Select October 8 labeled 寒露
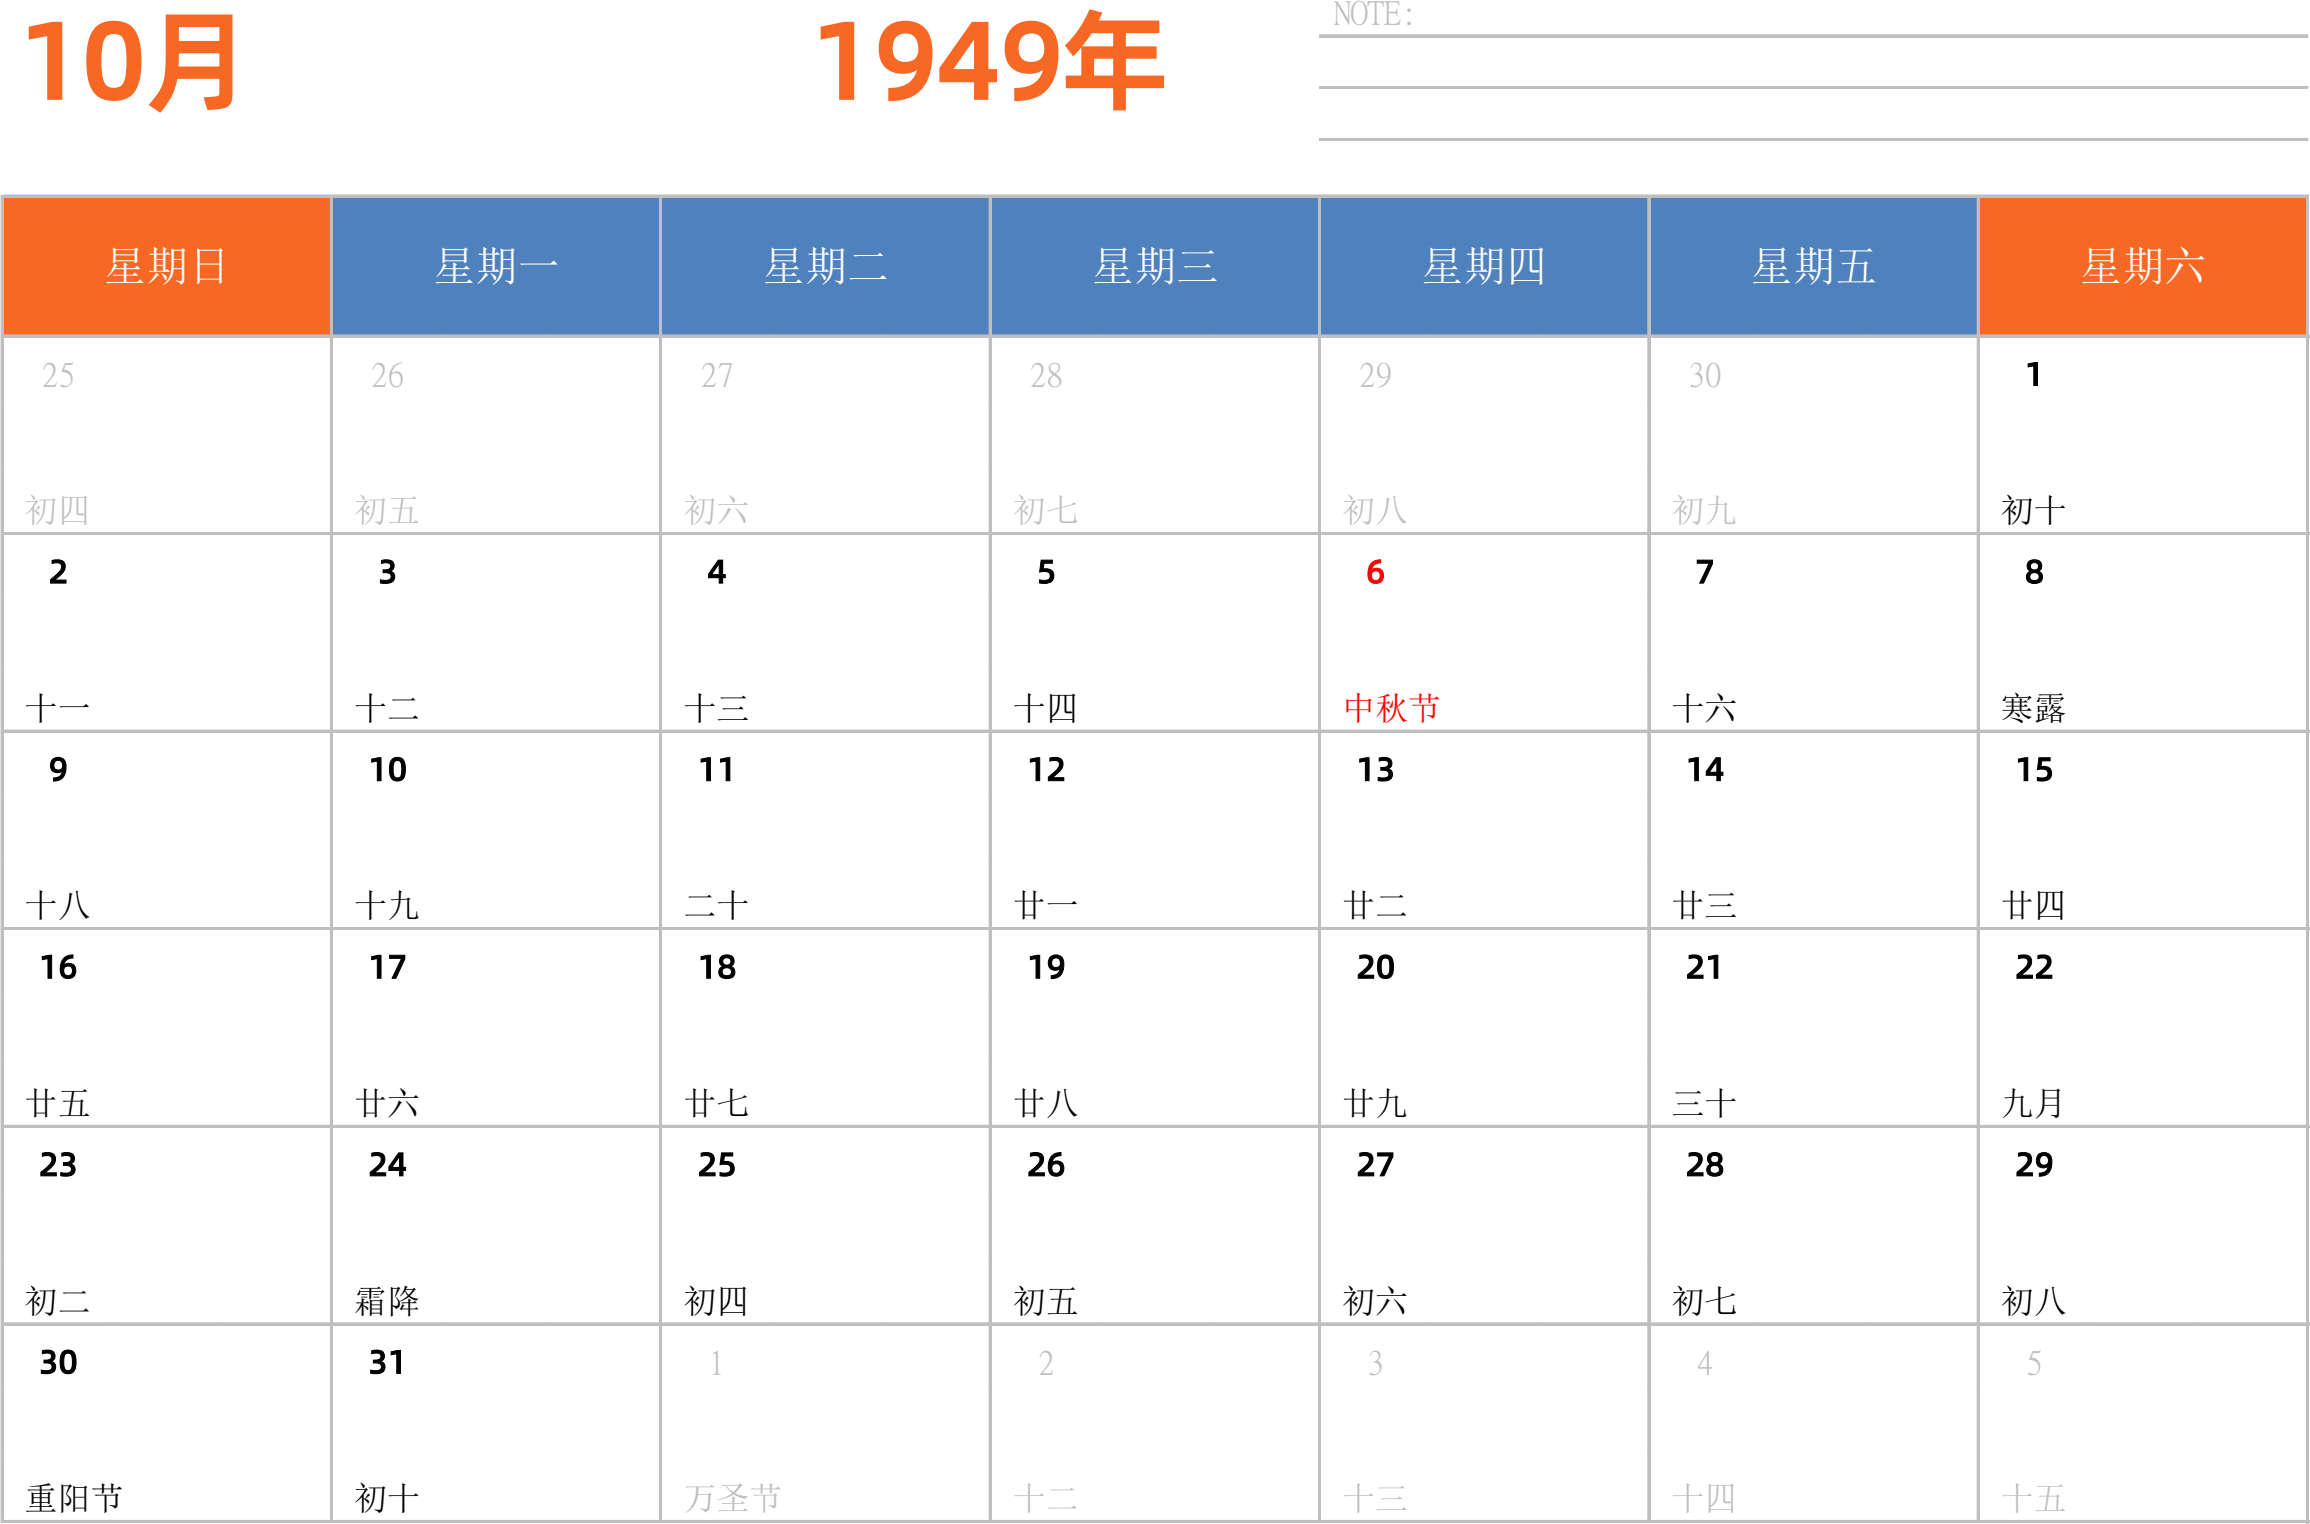The image size is (2310, 1524). (x=2142, y=633)
